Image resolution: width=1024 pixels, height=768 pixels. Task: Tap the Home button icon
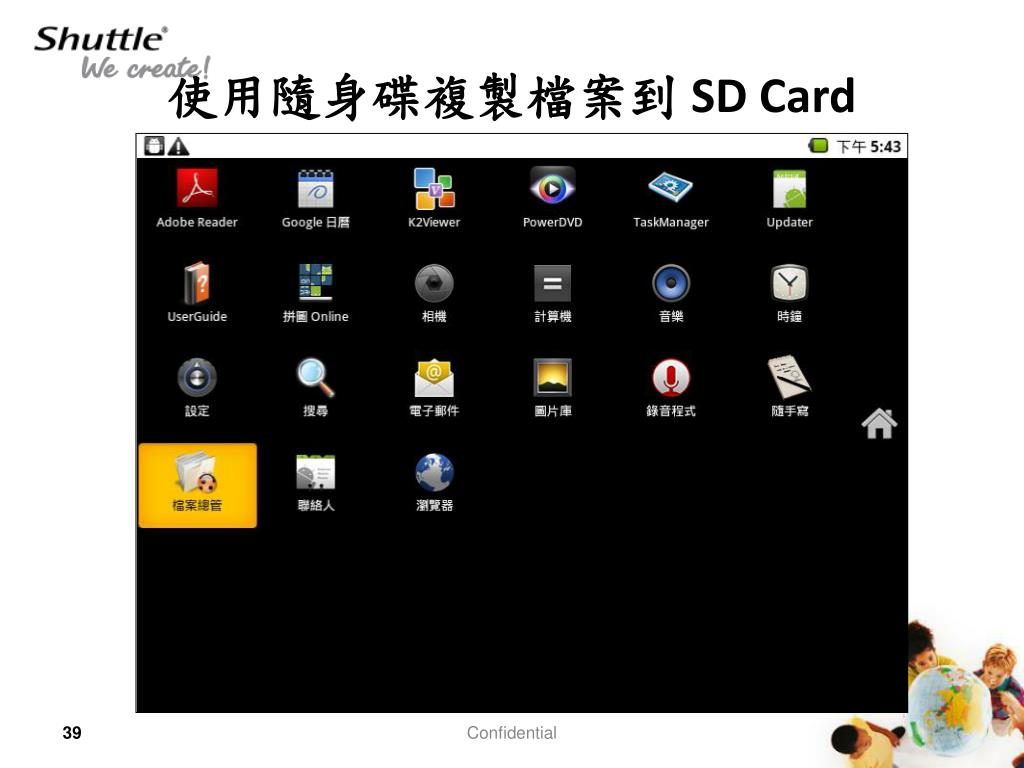(x=879, y=423)
